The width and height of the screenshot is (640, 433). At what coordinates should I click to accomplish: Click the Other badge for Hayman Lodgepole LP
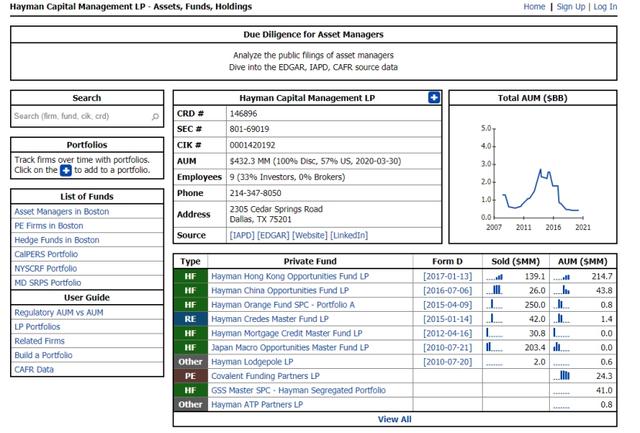click(x=191, y=362)
